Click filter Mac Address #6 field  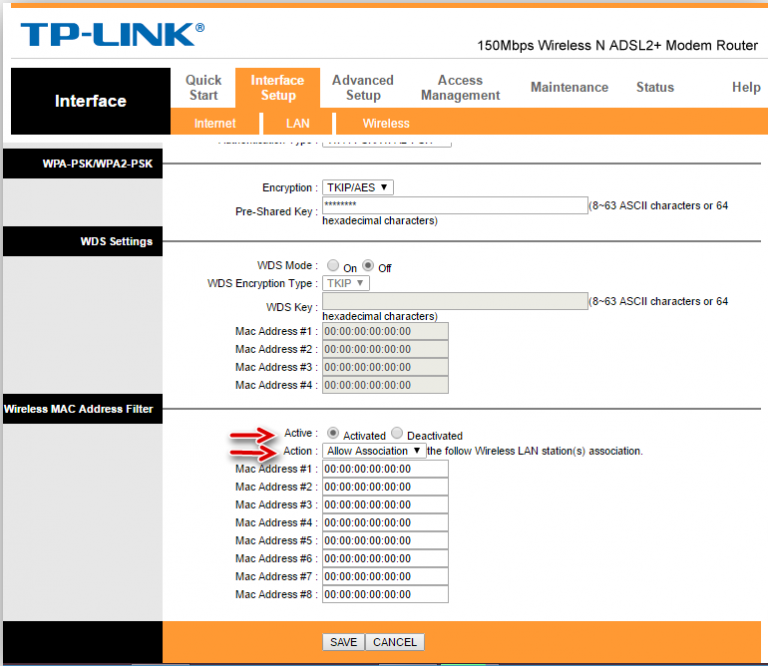coord(385,558)
